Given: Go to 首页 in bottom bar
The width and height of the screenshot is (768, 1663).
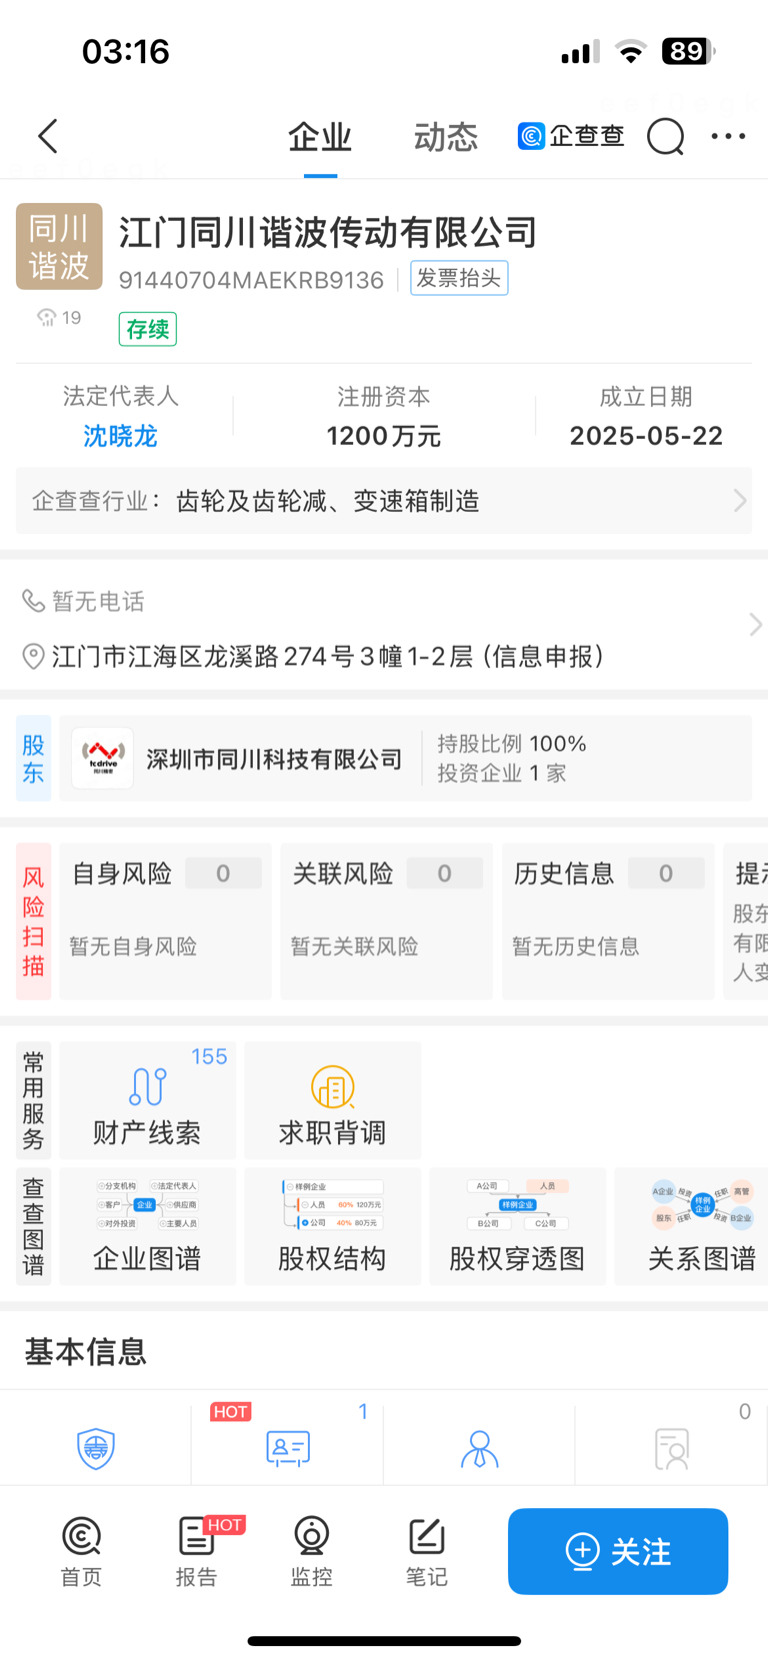Looking at the screenshot, I should (x=81, y=1551).
